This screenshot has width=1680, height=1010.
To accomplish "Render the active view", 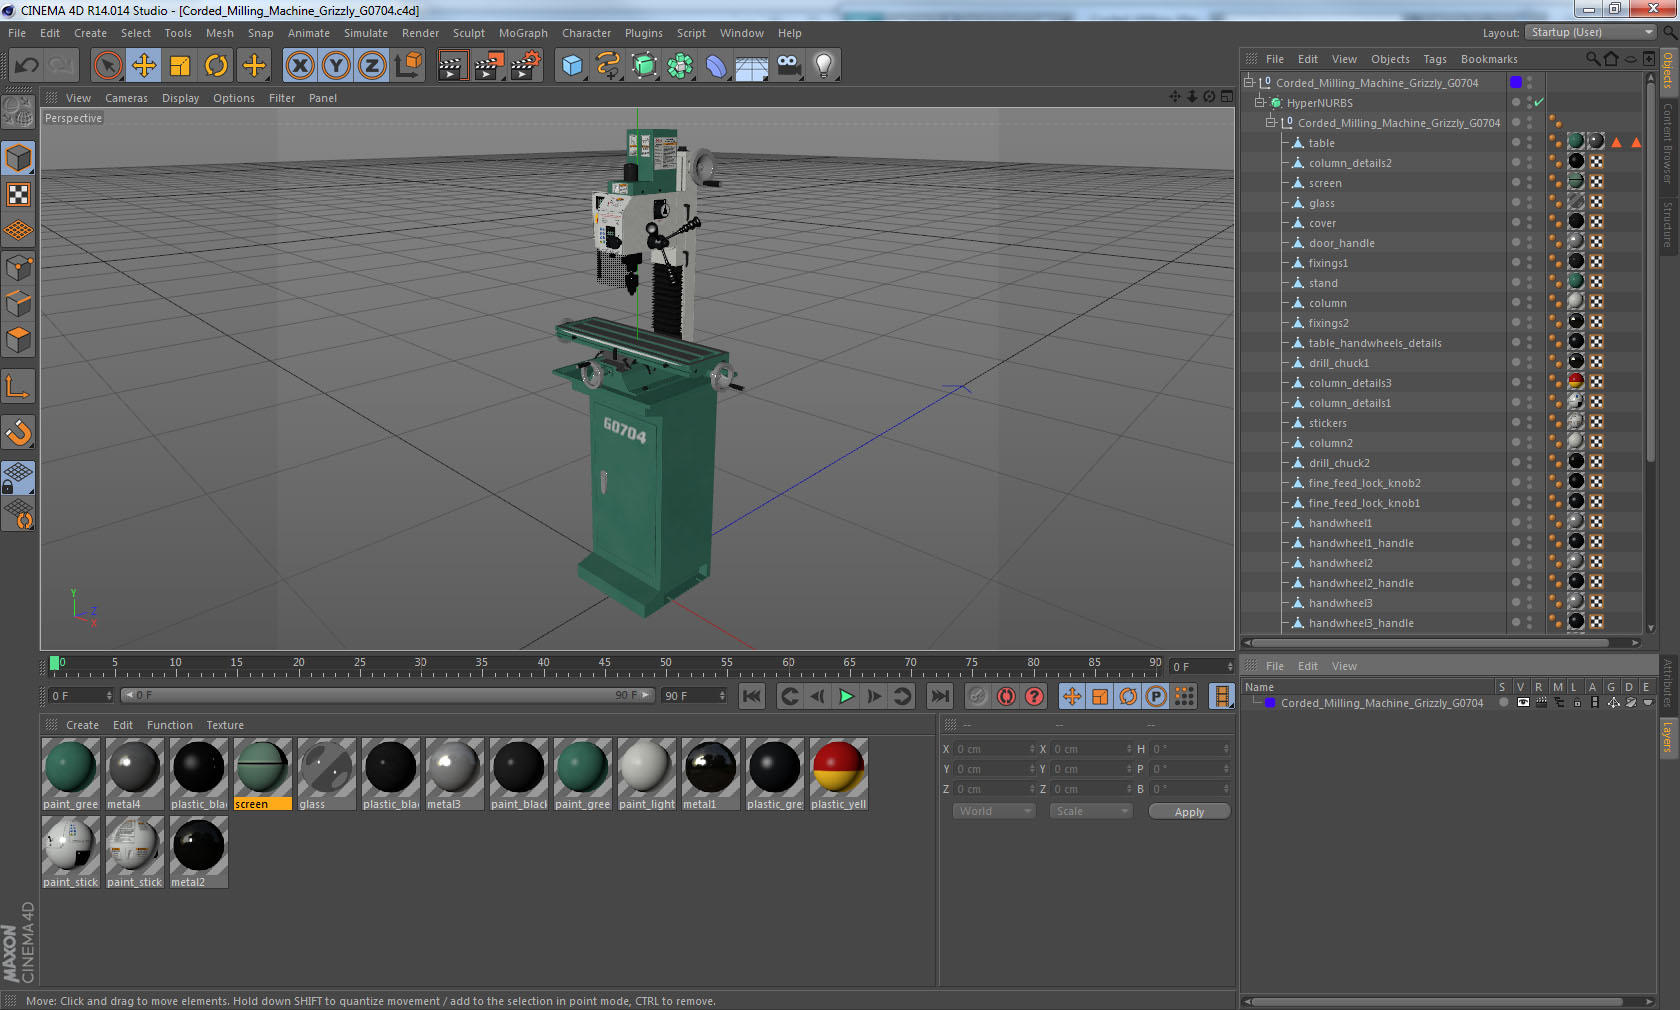I will point(452,66).
